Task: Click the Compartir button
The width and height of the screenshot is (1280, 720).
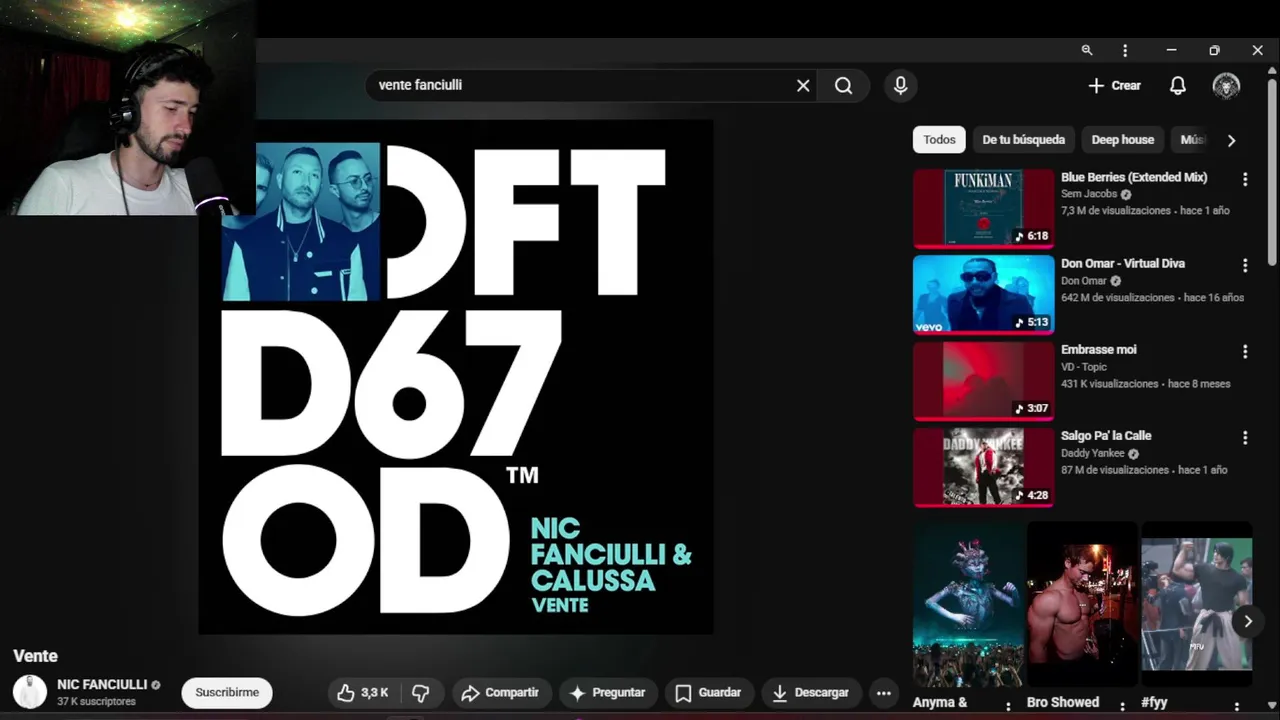Action: click(x=500, y=692)
